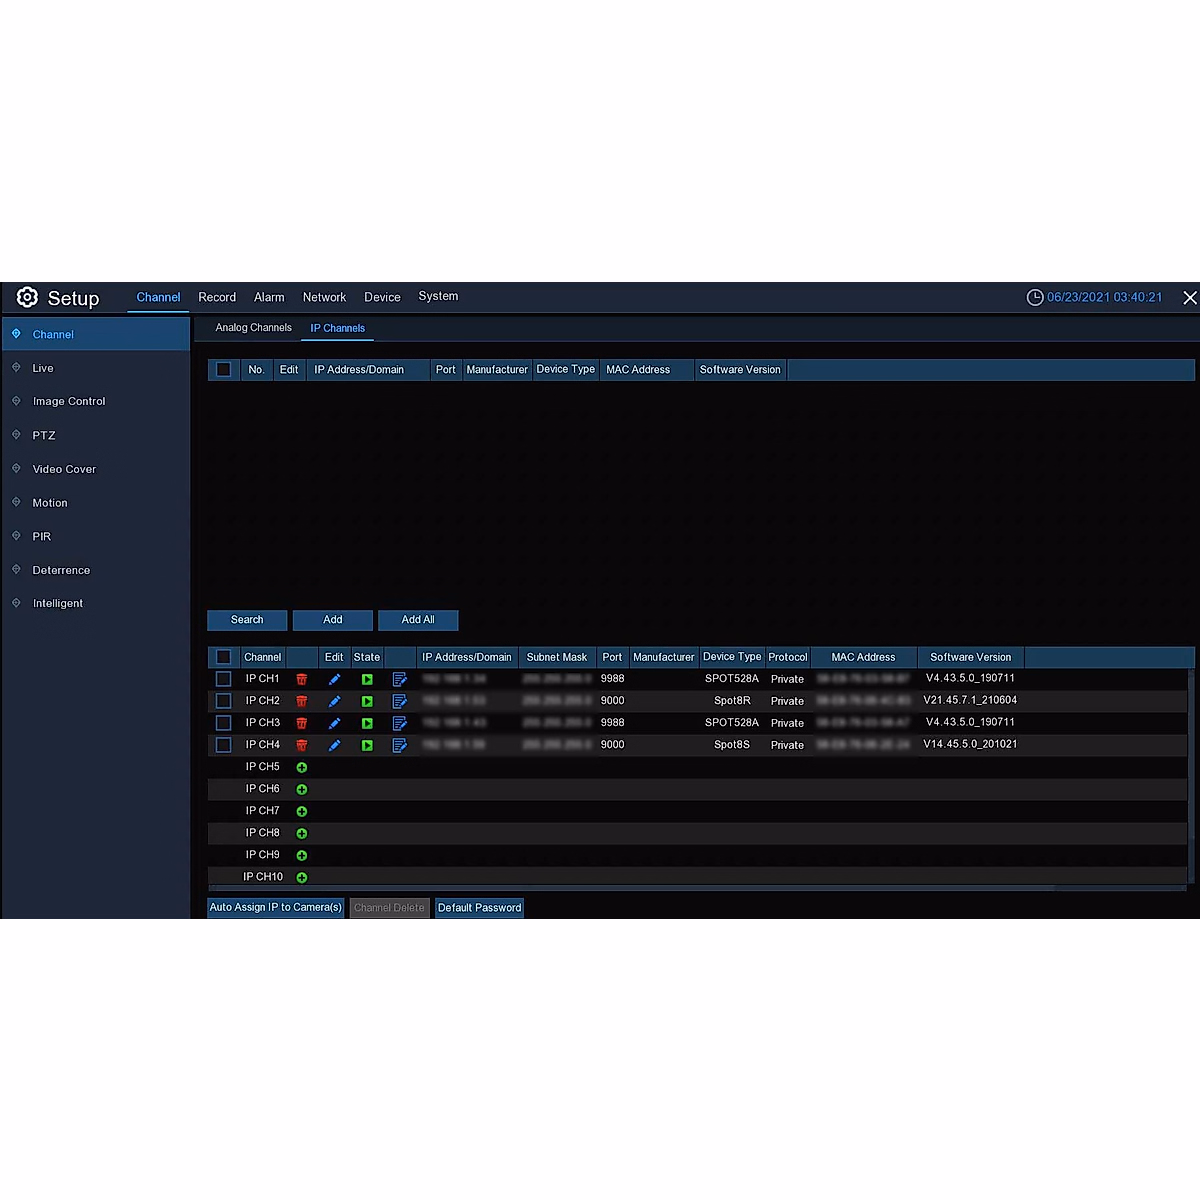This screenshot has width=1200, height=1200.
Task: Open Motion settings in the sidebar
Action: (x=50, y=503)
